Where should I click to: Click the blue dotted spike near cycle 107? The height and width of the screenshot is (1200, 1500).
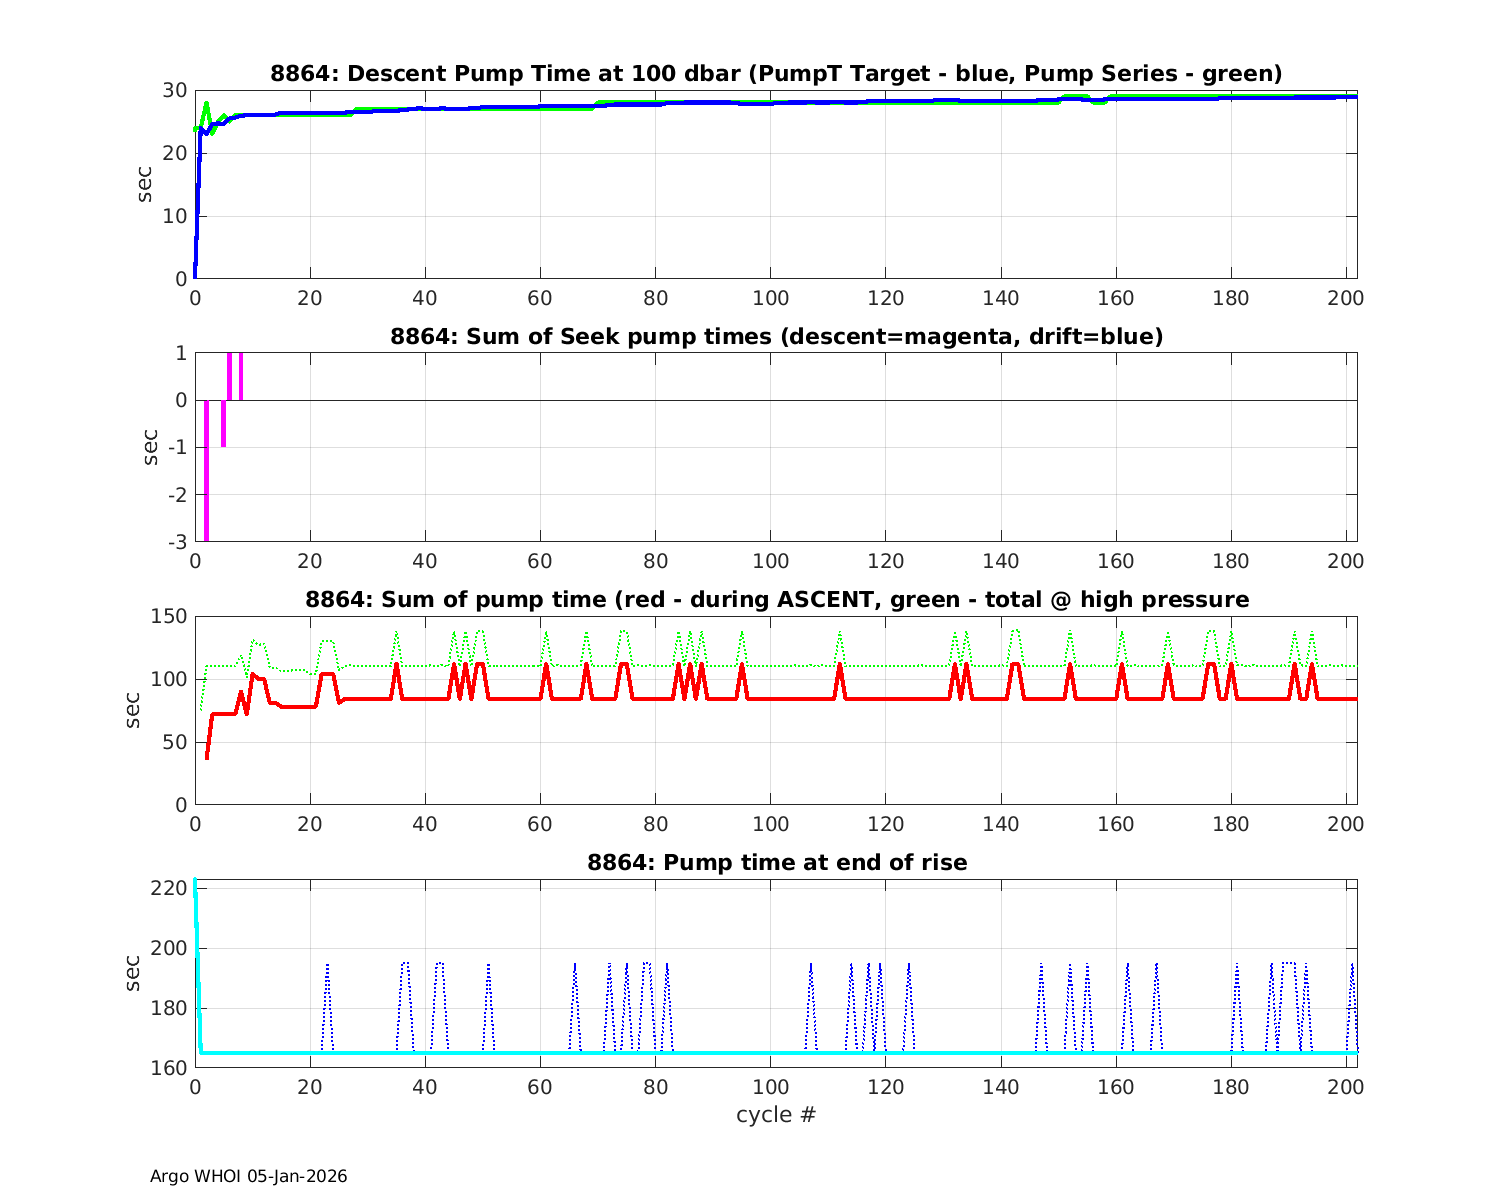pos(811,968)
